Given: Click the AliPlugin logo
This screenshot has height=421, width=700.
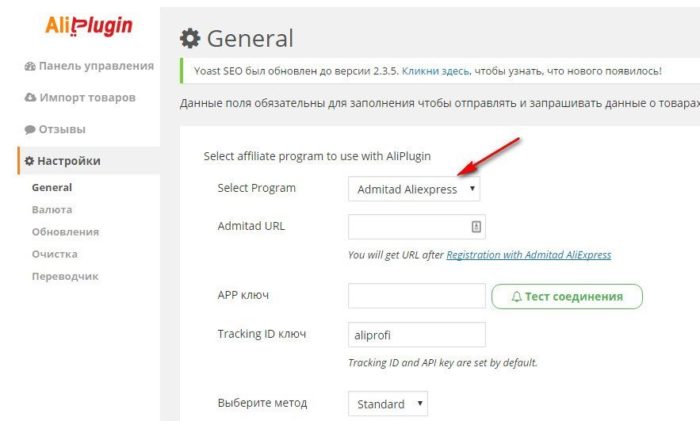Looking at the screenshot, I should [88, 26].
